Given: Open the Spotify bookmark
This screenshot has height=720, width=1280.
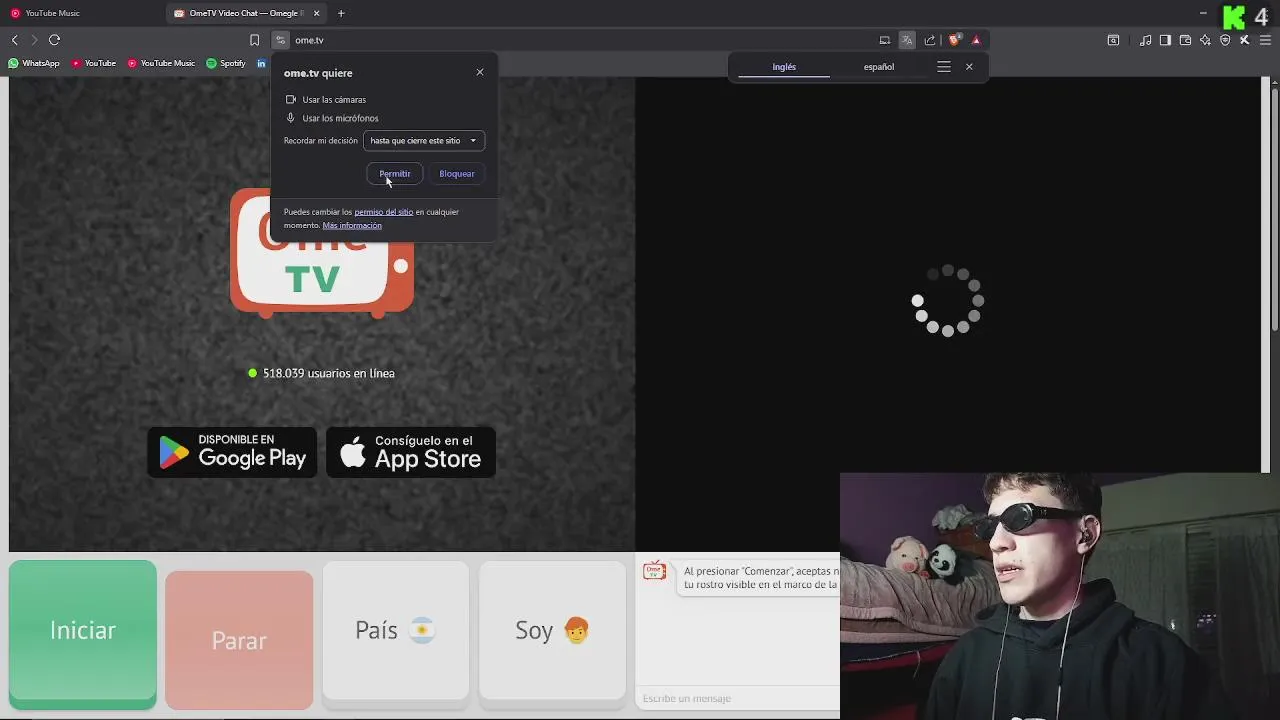Looking at the screenshot, I should click(226, 63).
